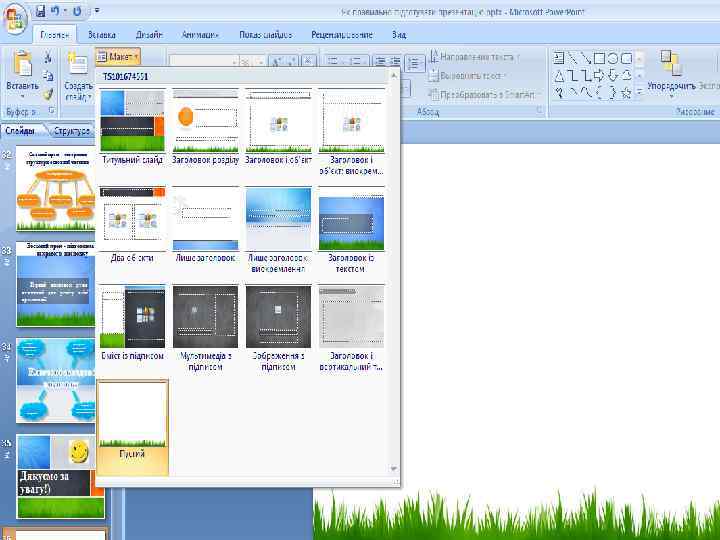Choose the Мультимедіа з підписом layout

pyautogui.click(x=205, y=328)
